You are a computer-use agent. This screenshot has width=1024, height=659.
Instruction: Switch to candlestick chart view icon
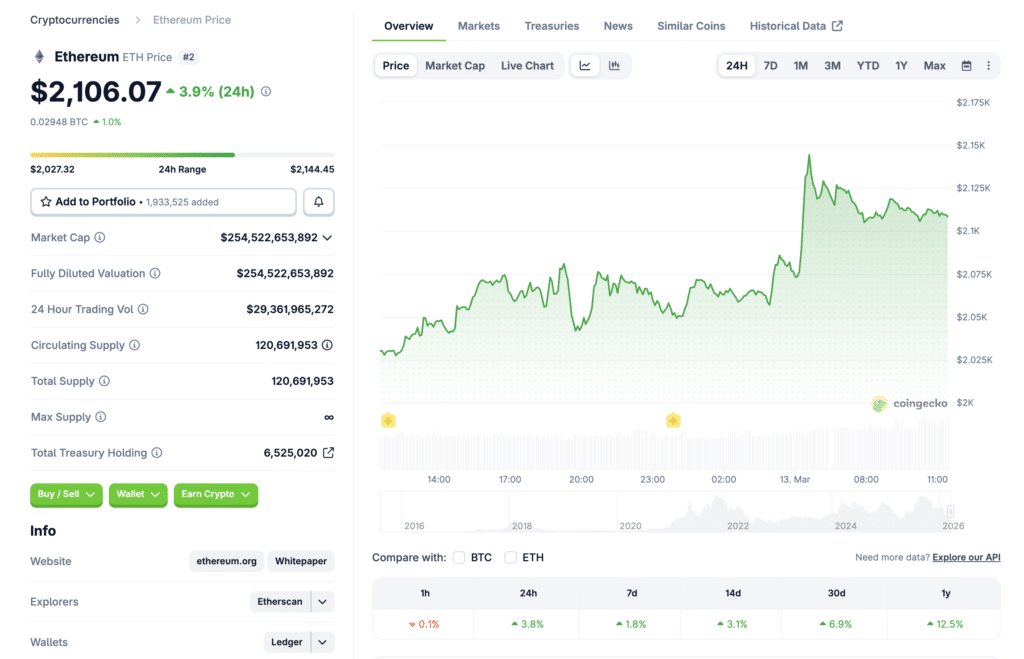pyautogui.click(x=614, y=66)
